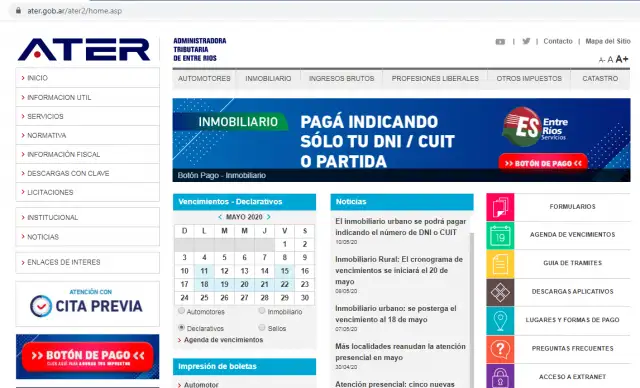The image size is (640, 388).
Task: Expand INFORMACION UTIL sidebar menu
Action: [87, 98]
